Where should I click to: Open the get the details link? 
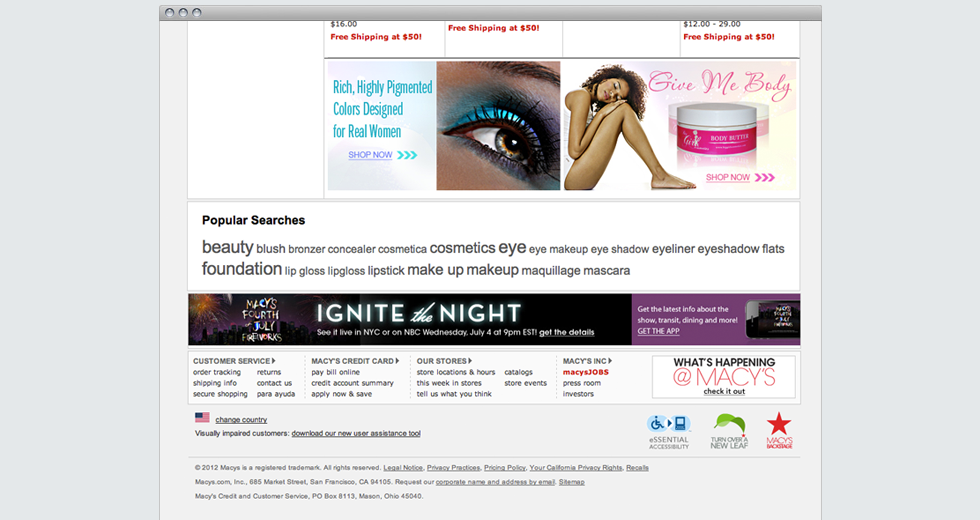pos(566,332)
